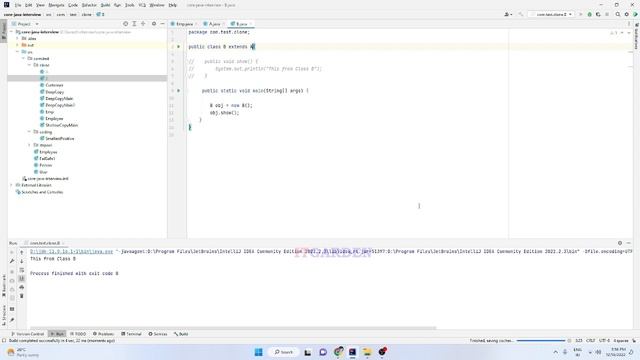Open the Terminal tool window
The height and width of the screenshot is (360, 640).
[x=131, y=334]
